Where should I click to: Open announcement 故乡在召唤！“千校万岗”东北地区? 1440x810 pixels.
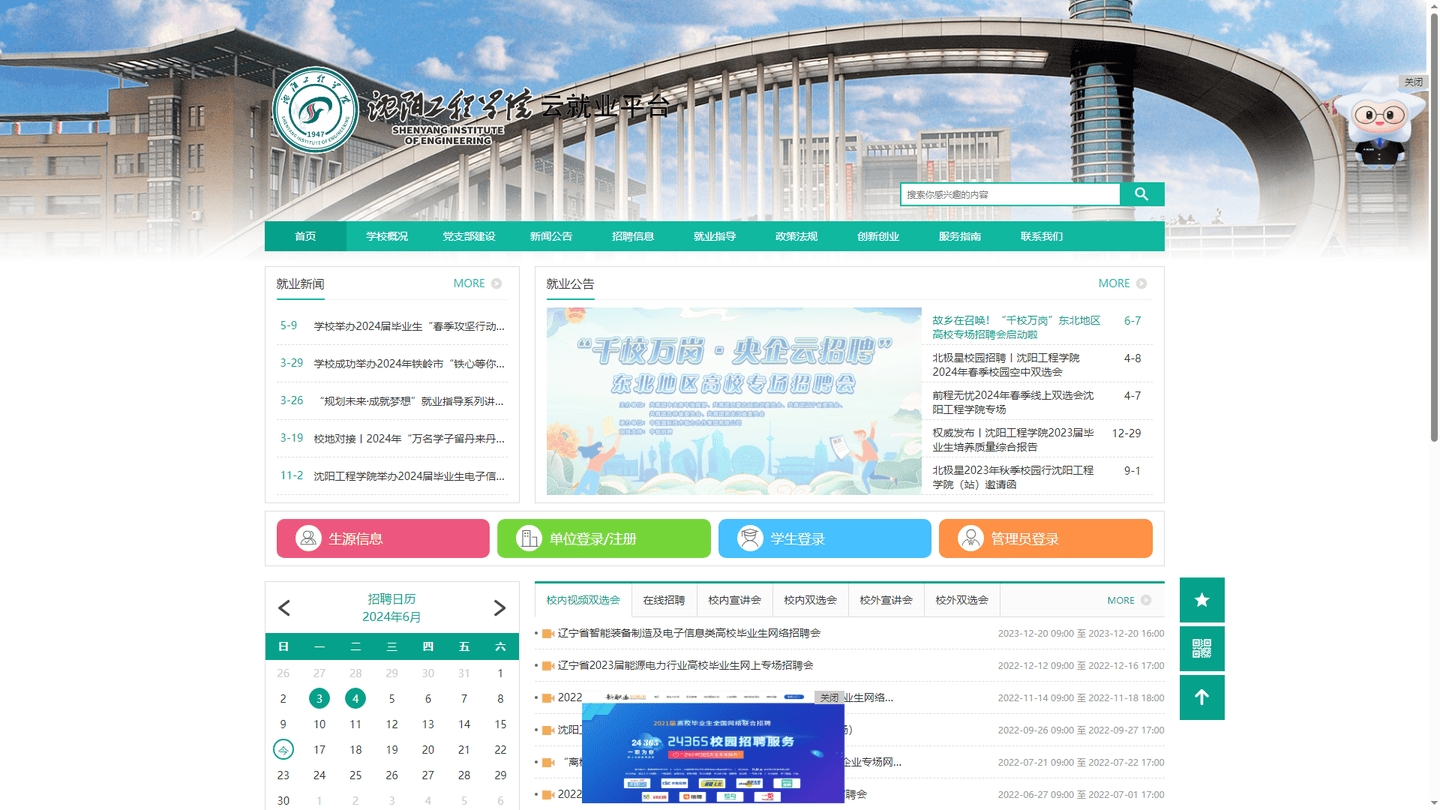coord(1017,327)
